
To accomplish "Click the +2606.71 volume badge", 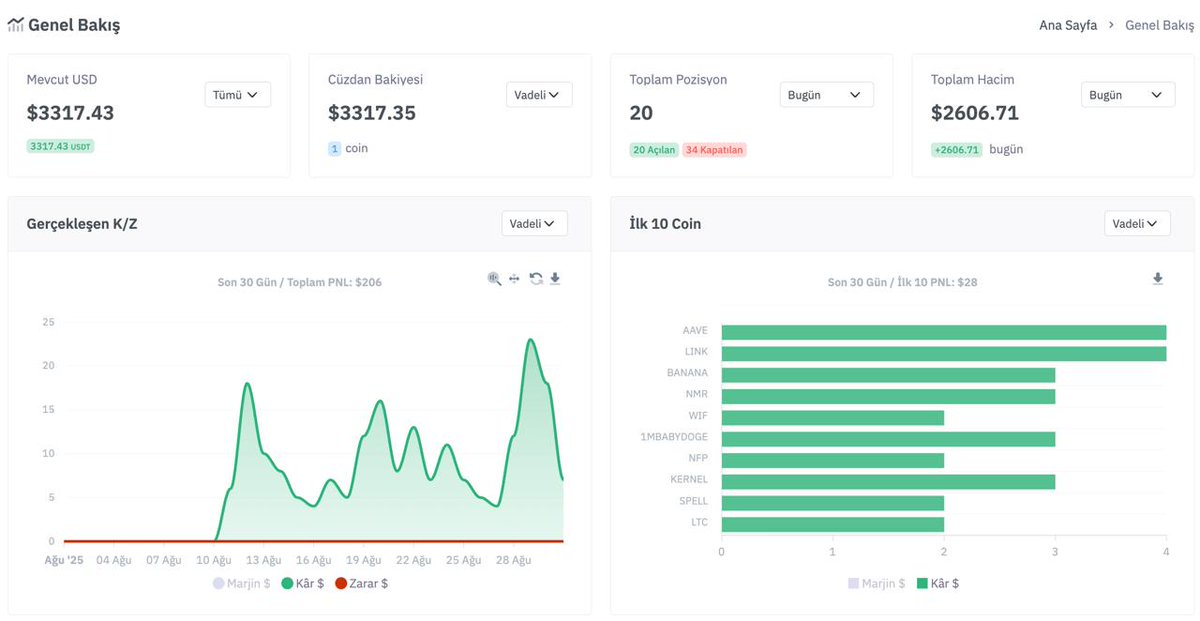I will tap(956, 150).
